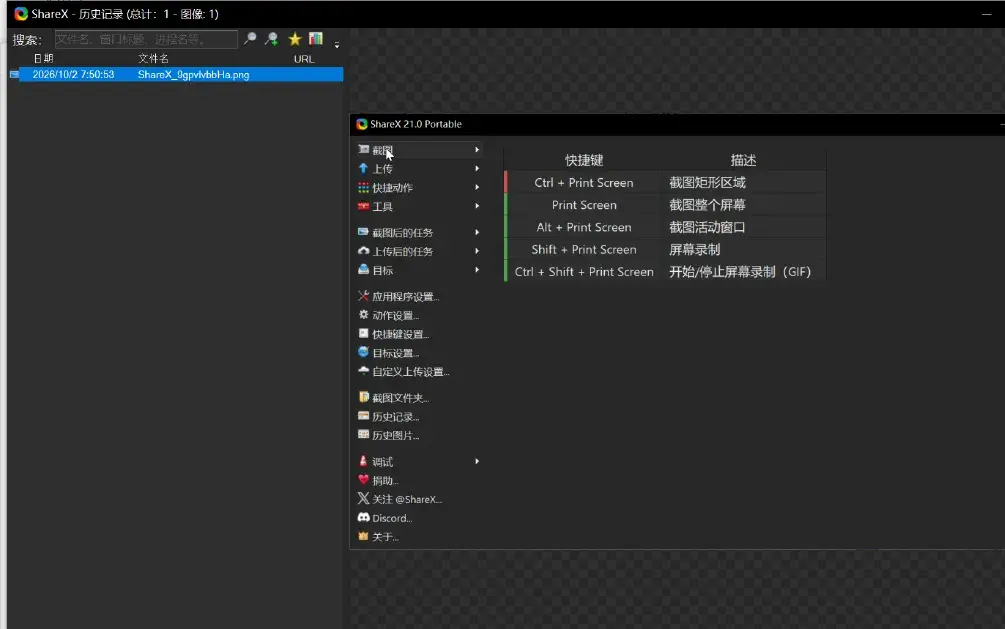Open 目标设置 destination settings

click(395, 353)
